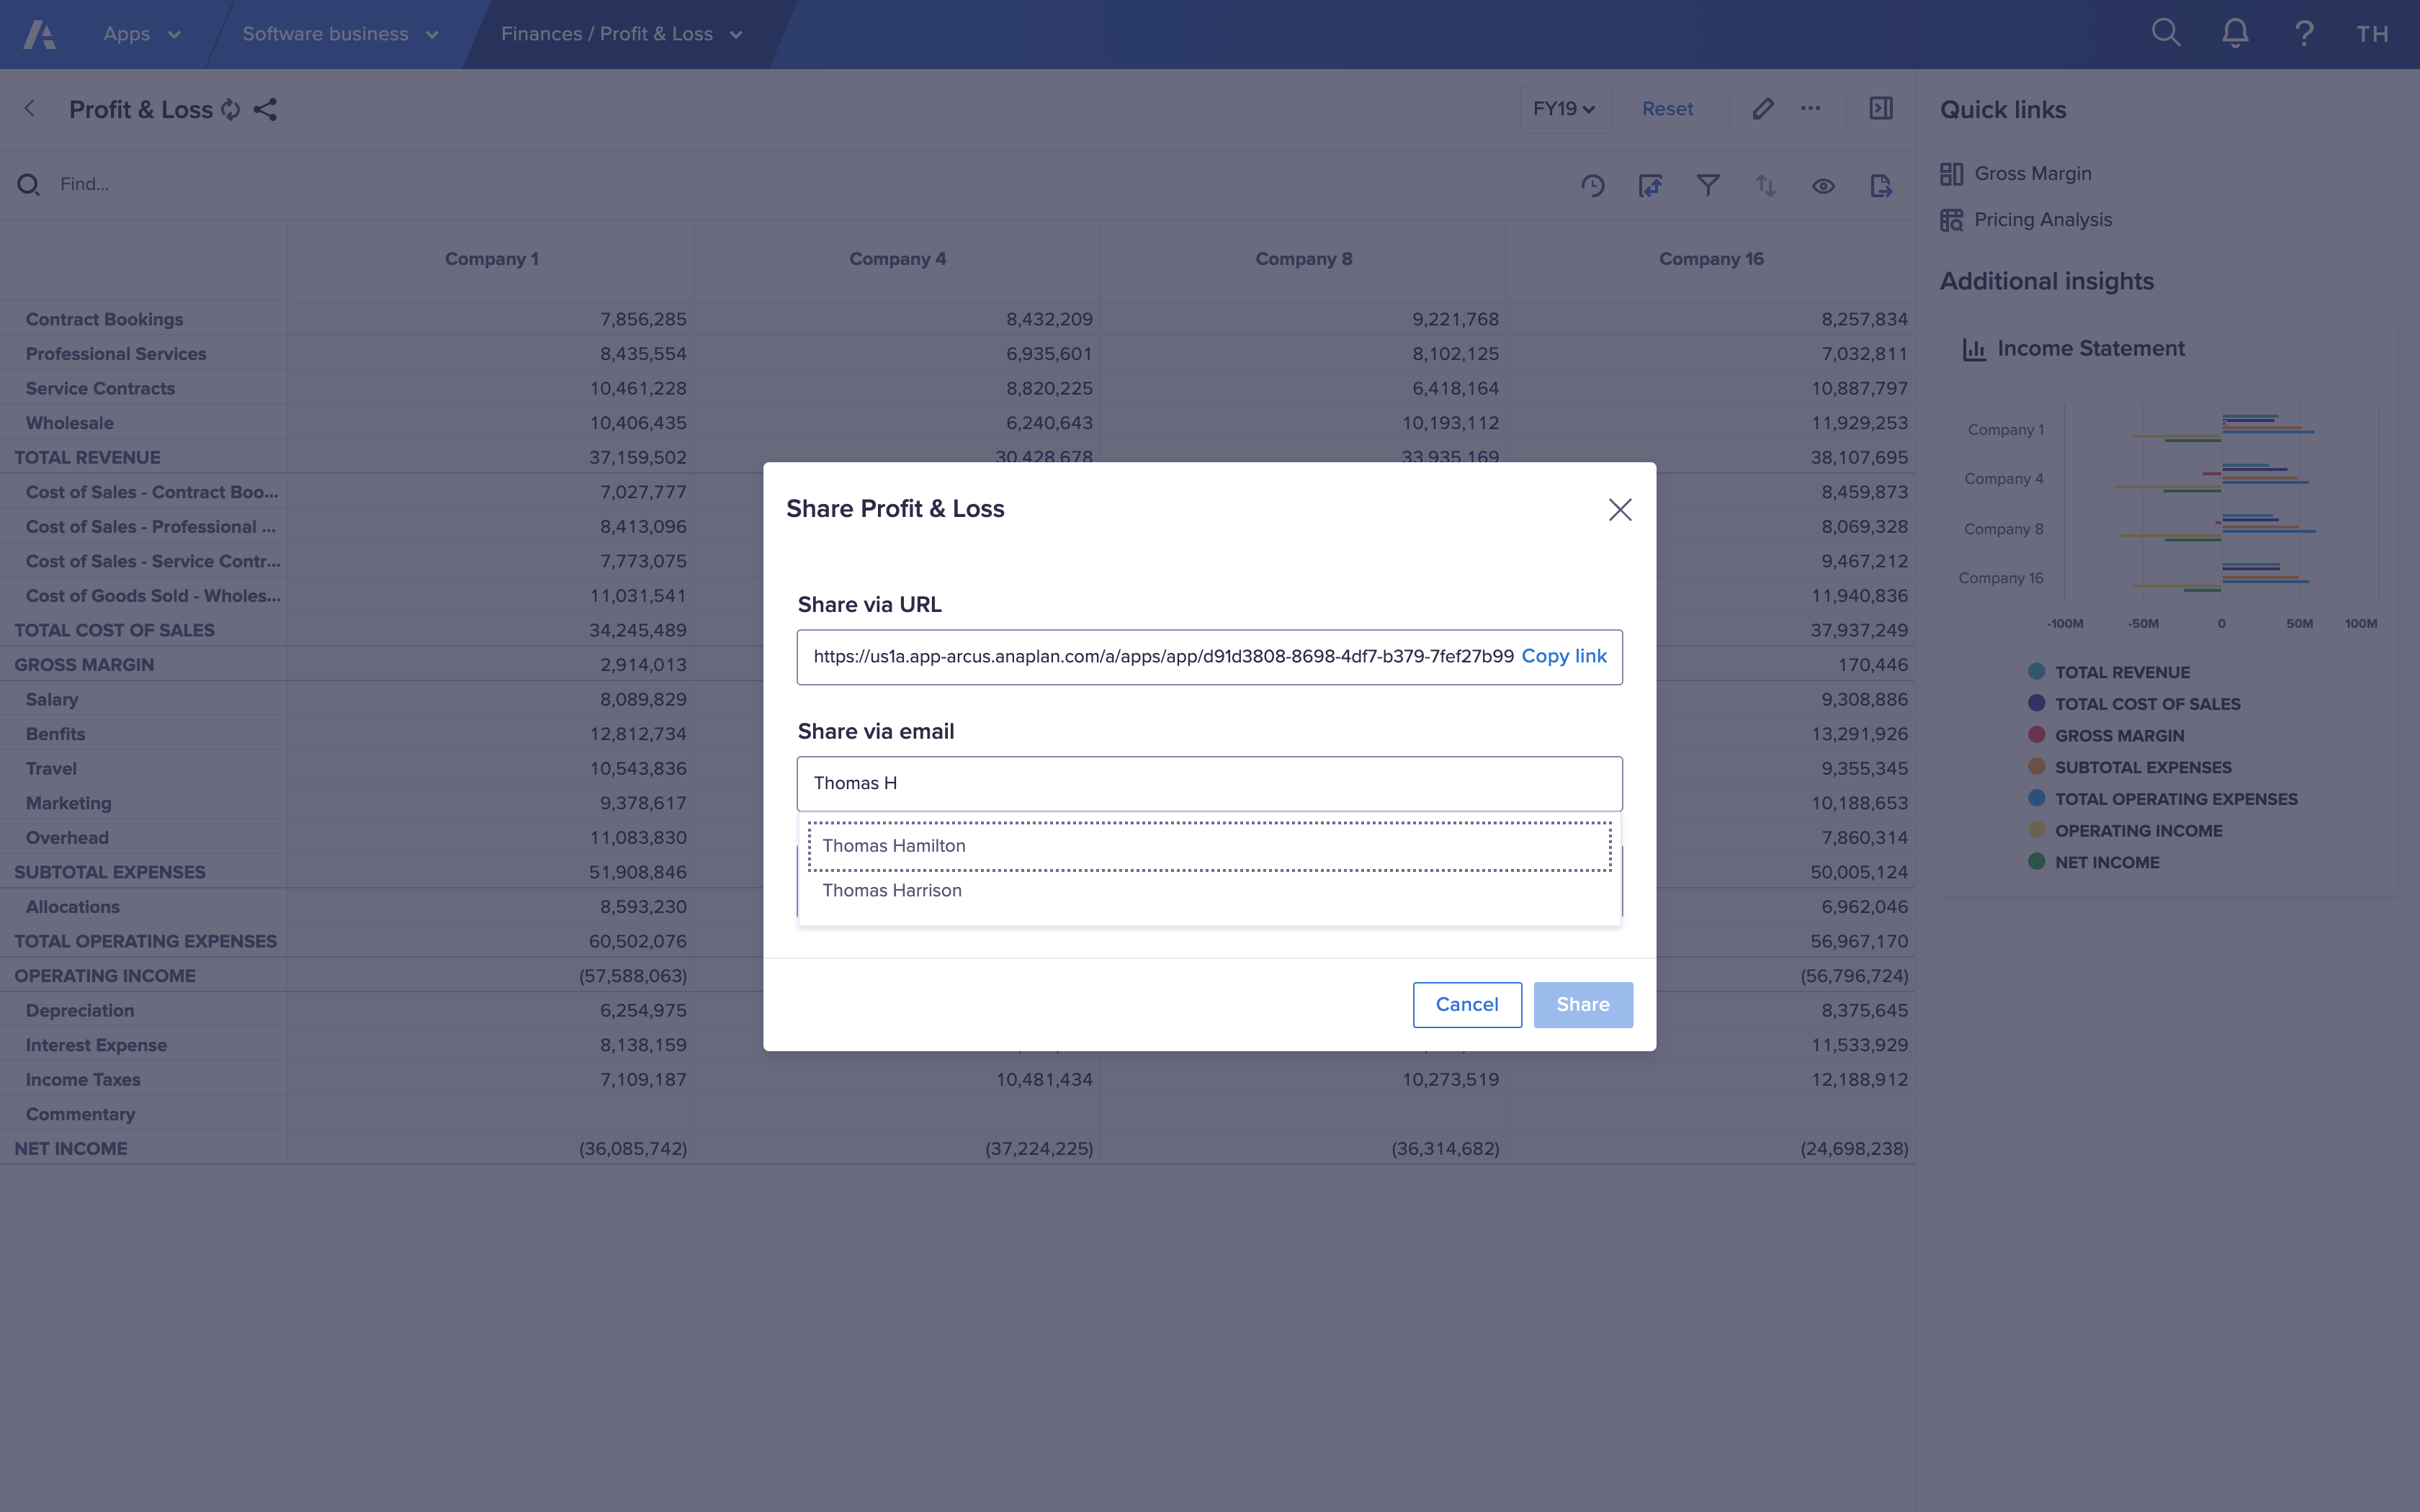Screen dimensions: 2420x1512
Task: Open global search icon in header
Action: 2165,33
